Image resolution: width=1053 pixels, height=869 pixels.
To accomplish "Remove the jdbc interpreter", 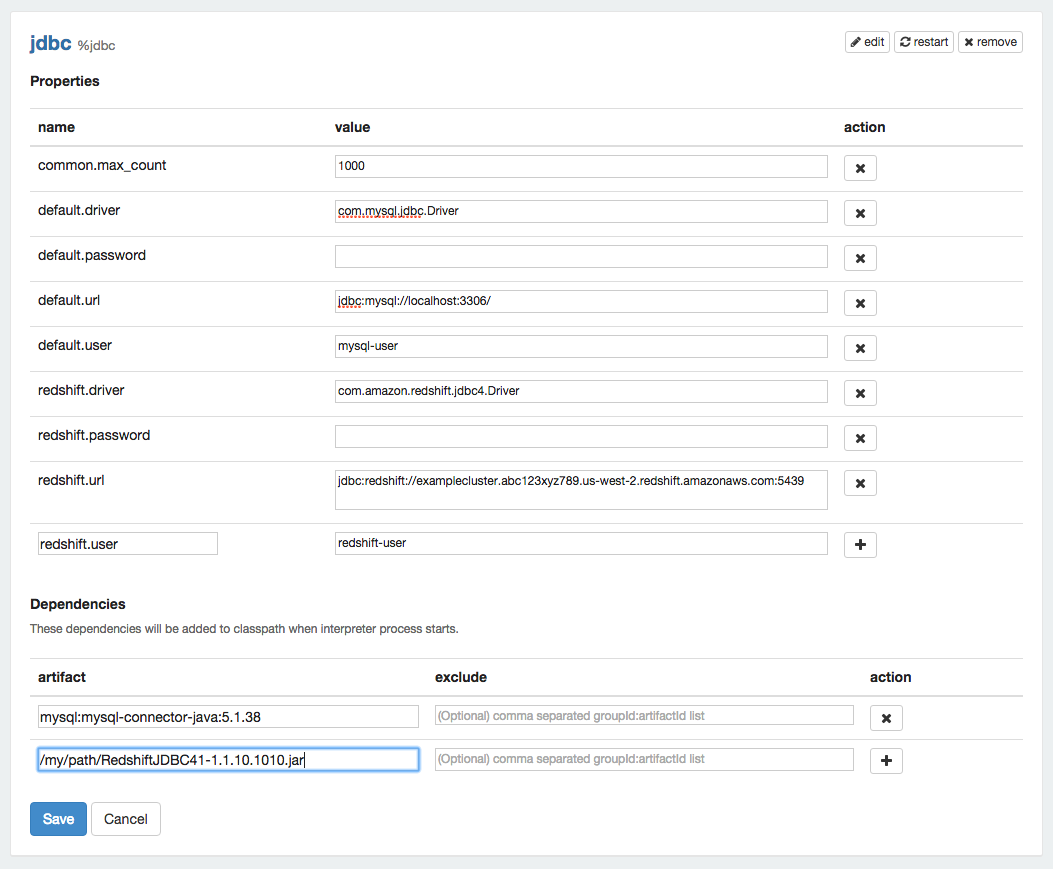I will tap(990, 42).
